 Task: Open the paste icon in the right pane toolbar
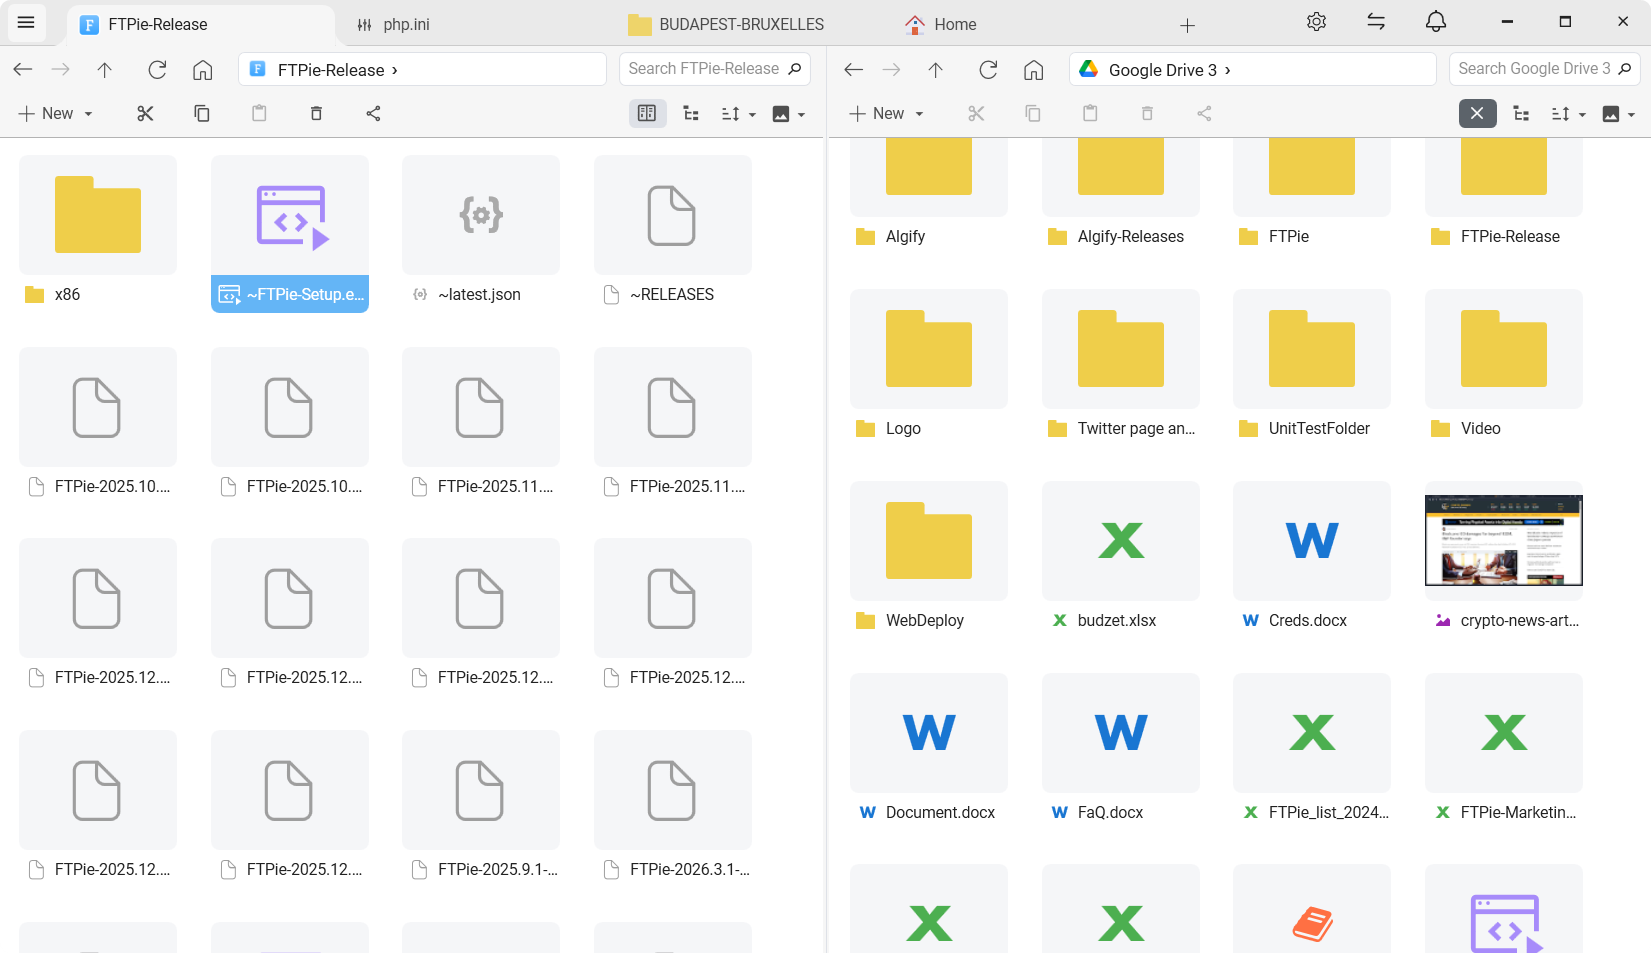(1089, 113)
